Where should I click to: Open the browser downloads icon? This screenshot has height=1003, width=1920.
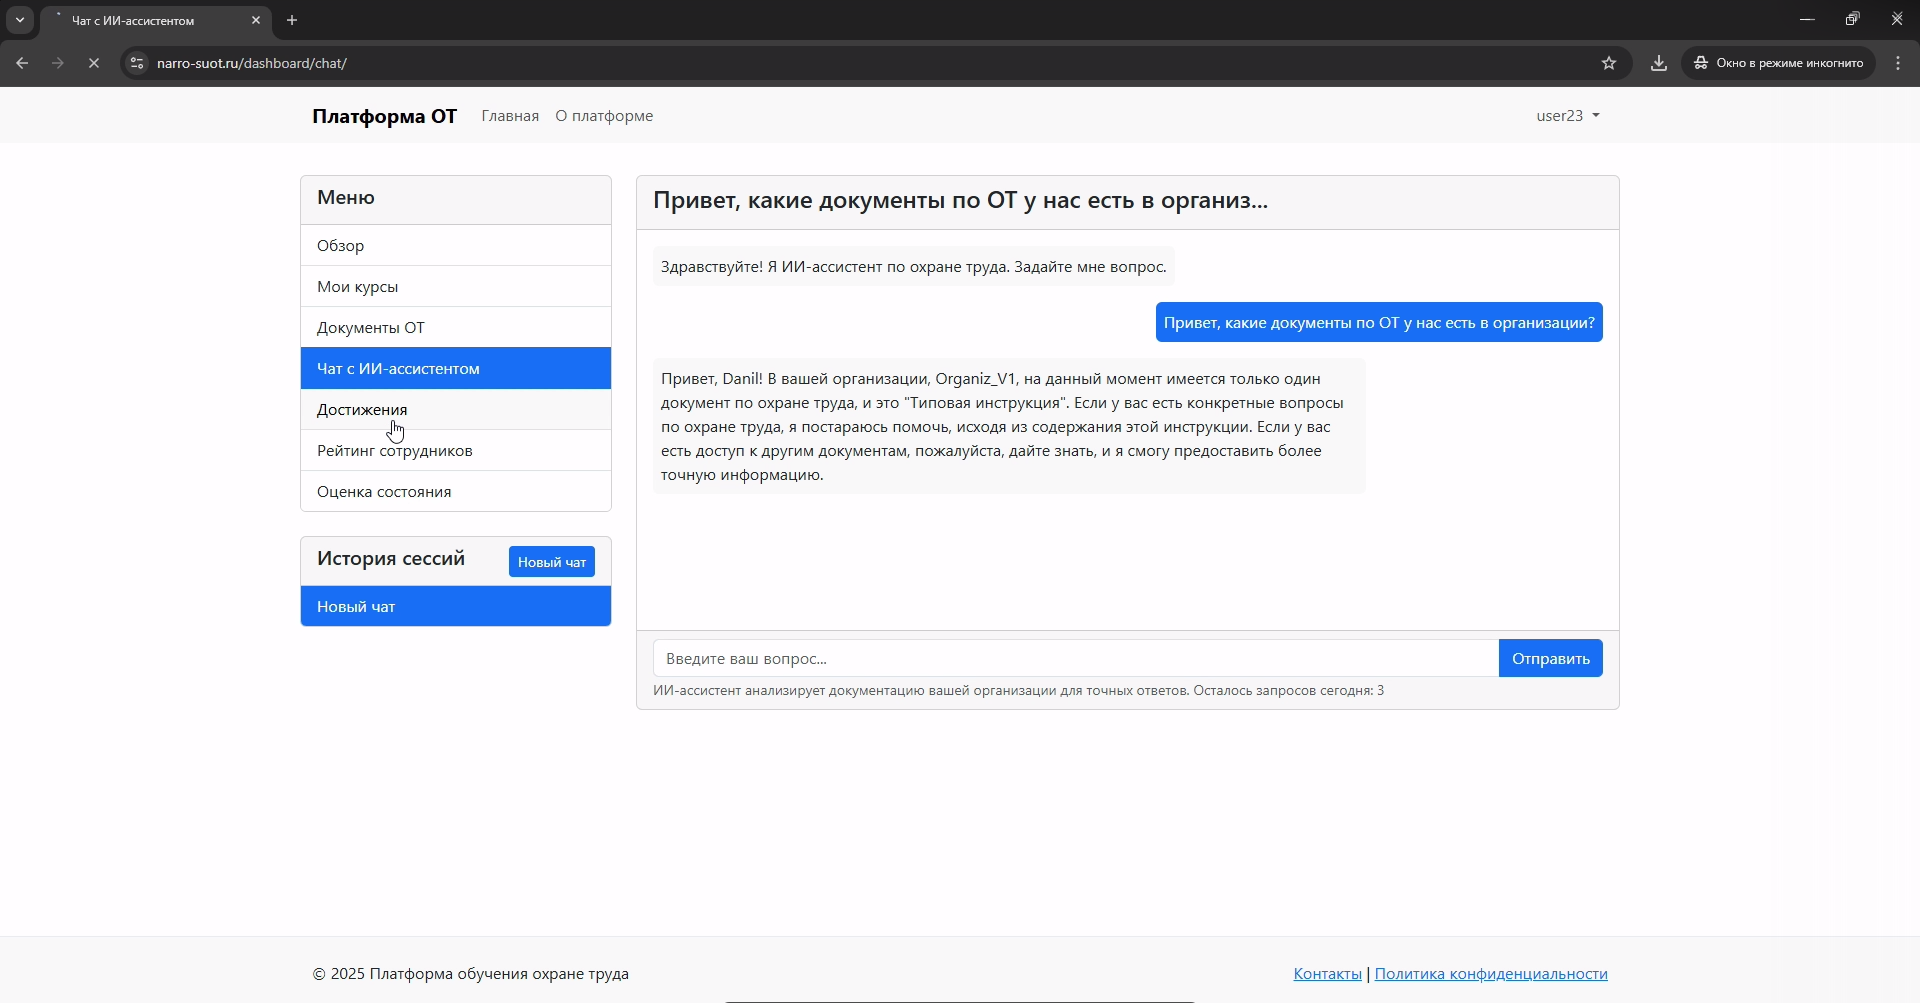click(1659, 63)
